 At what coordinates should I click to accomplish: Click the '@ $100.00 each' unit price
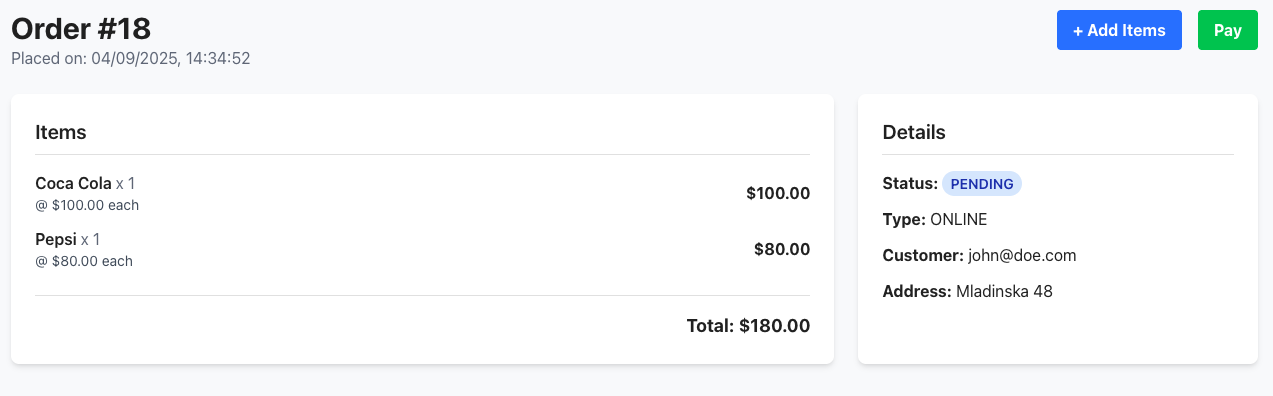click(x=87, y=205)
